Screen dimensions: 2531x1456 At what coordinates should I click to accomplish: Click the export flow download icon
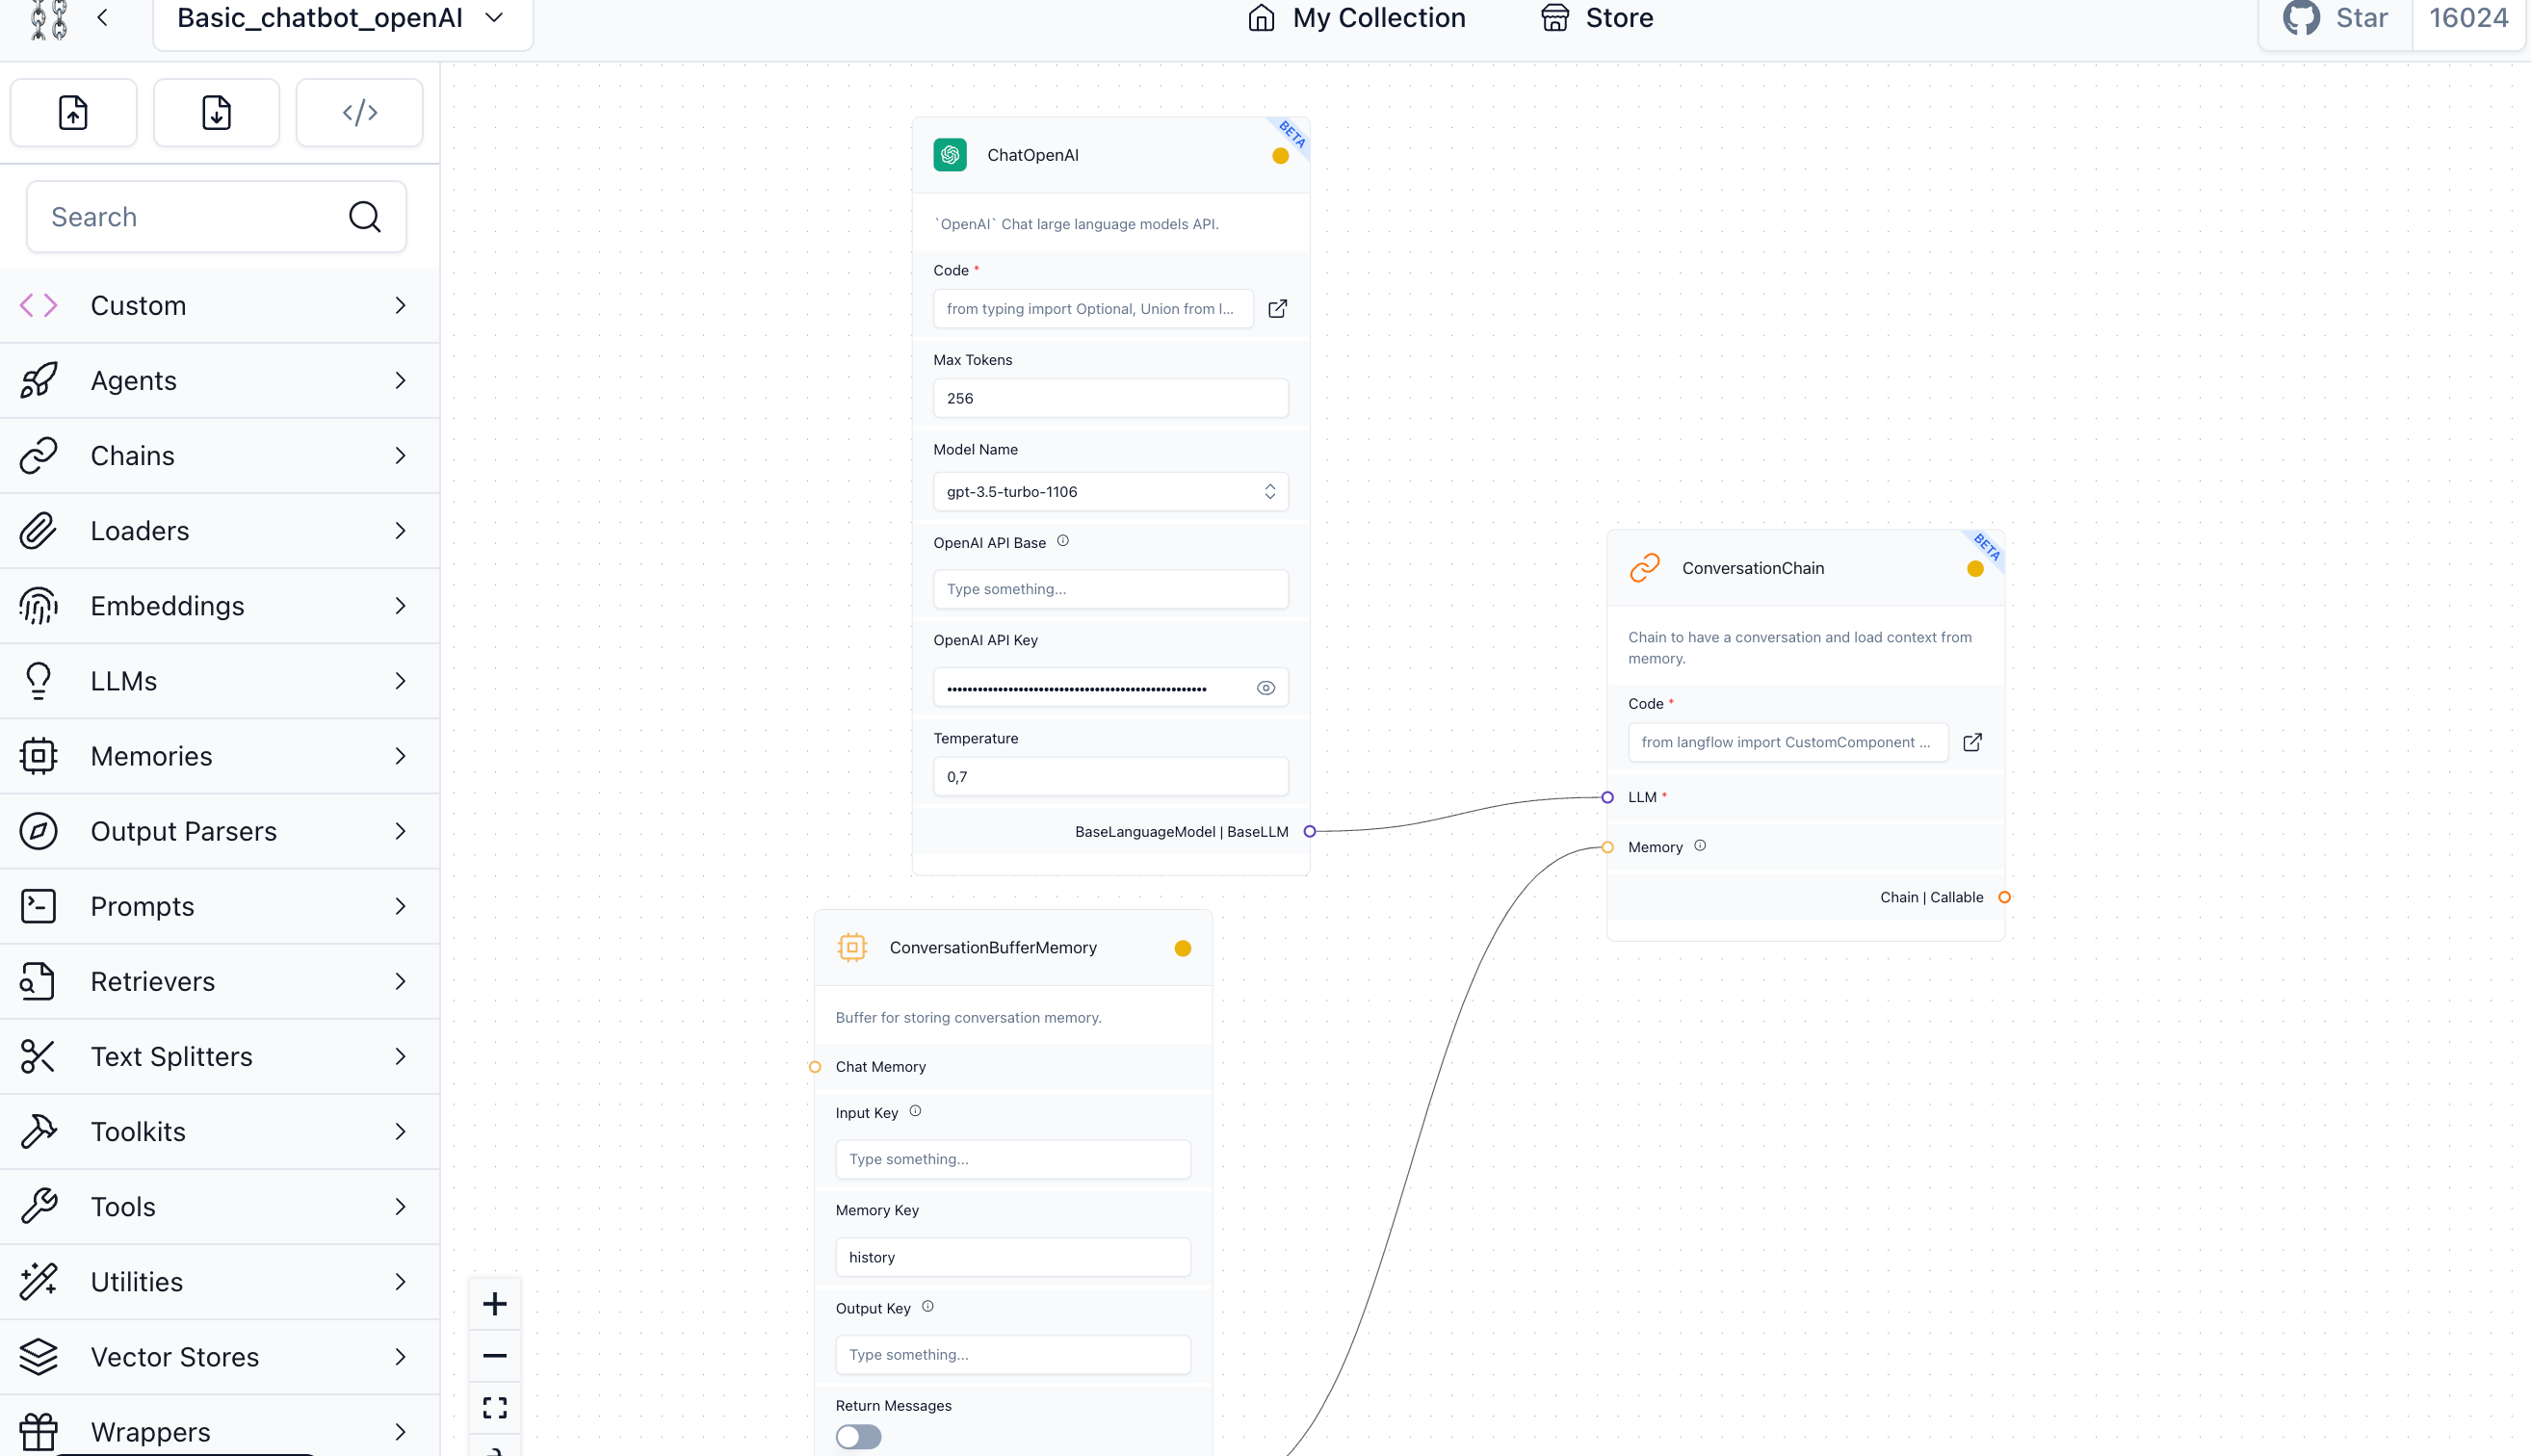click(x=216, y=112)
